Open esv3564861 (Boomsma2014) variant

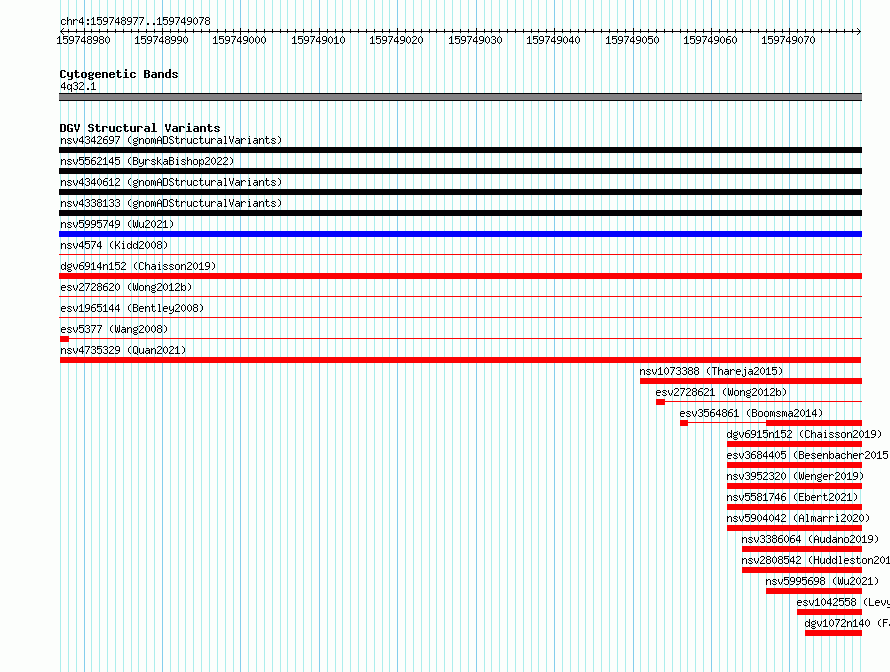pos(751,413)
